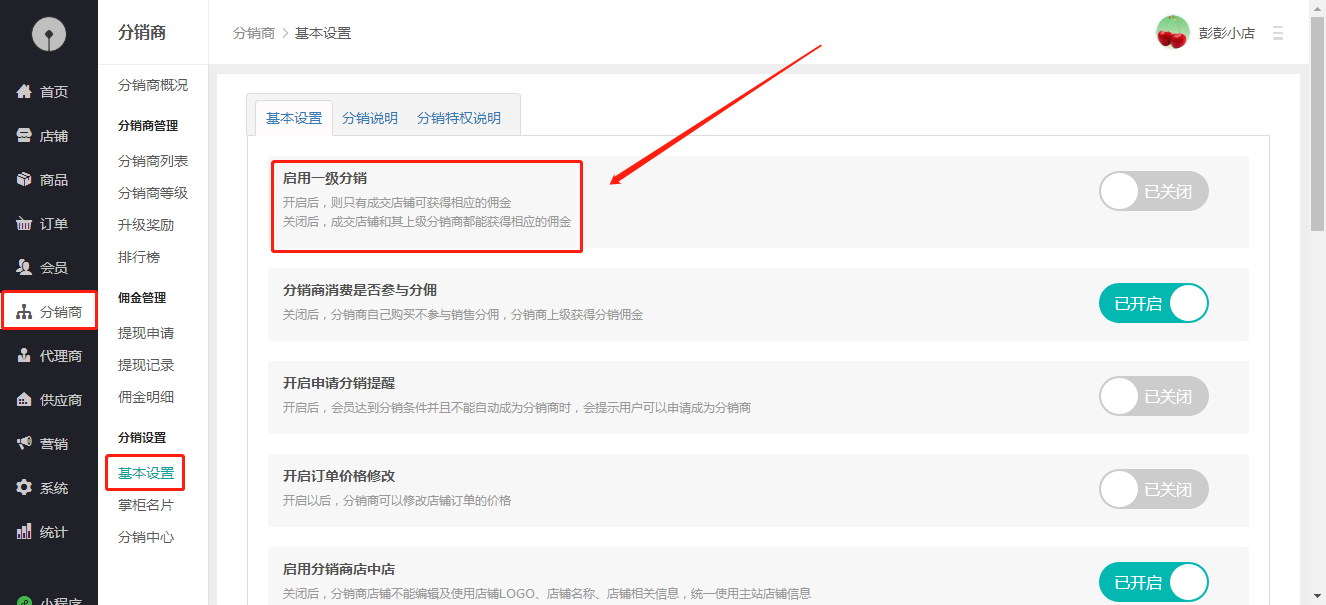Screen dimensions: 1326x605
Task: Open the 营销 marketing megaphone icon
Action: click(x=25, y=443)
